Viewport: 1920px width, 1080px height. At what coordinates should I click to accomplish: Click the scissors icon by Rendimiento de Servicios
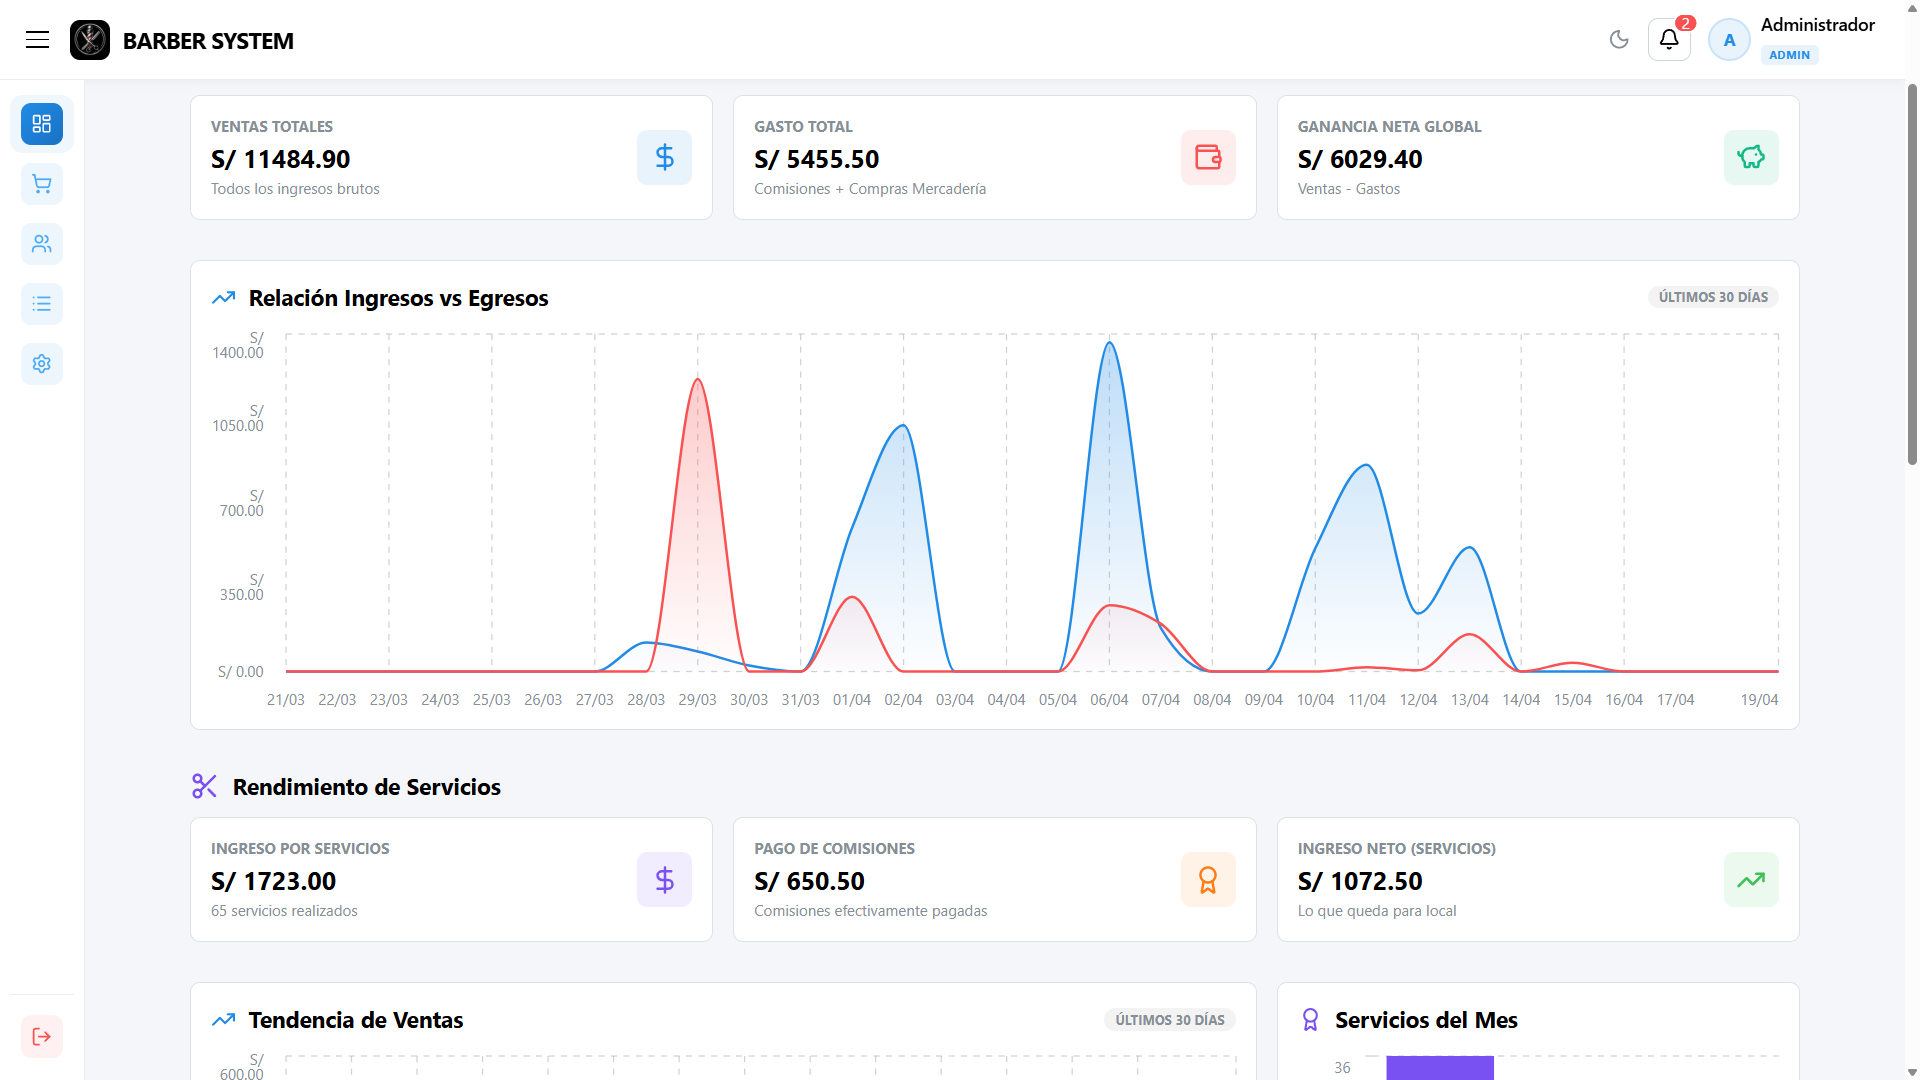pos(204,786)
